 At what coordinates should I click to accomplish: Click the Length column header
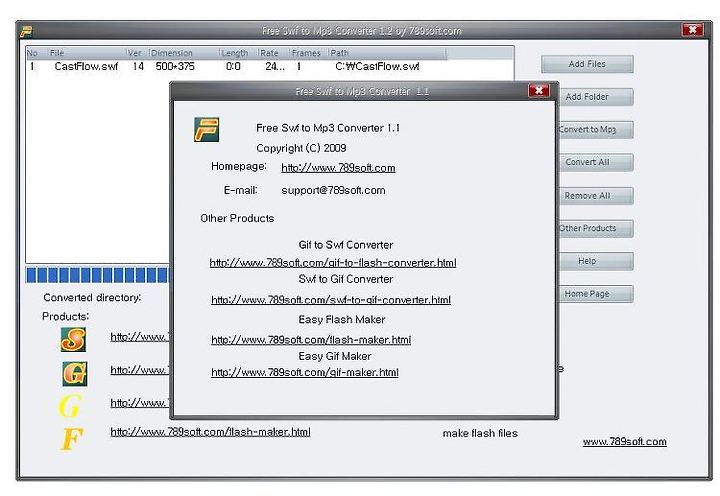pos(239,53)
